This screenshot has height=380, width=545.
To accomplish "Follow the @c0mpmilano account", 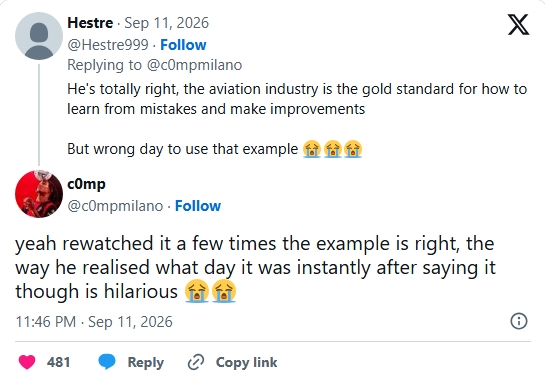I will click(x=198, y=206).
